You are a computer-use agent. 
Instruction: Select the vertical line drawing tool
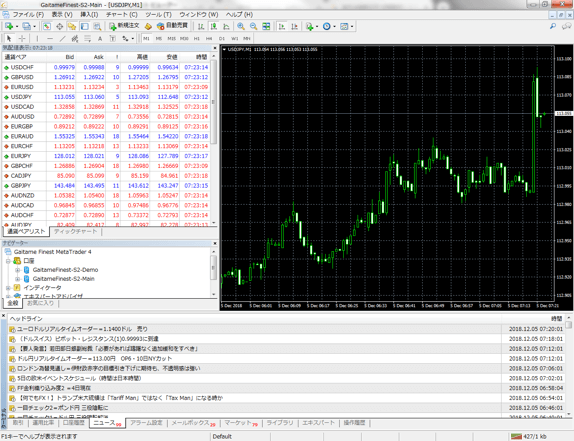point(37,38)
